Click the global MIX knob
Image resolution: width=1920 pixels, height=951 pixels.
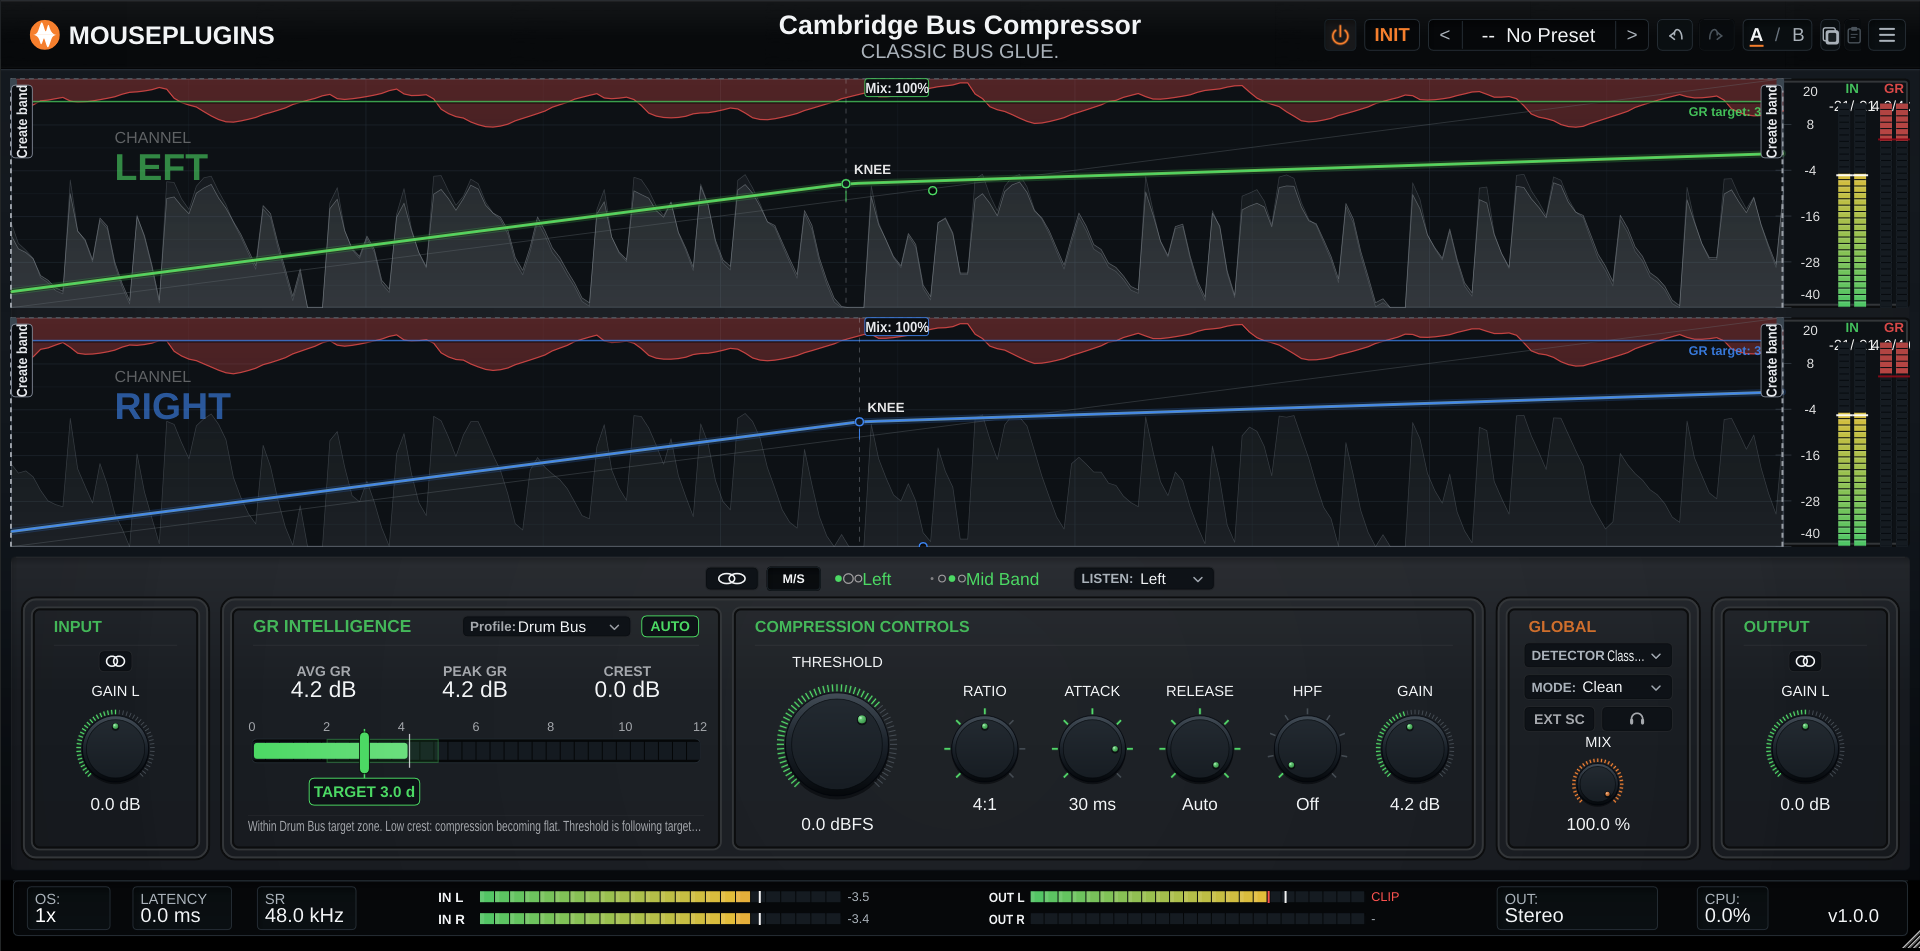(1598, 784)
